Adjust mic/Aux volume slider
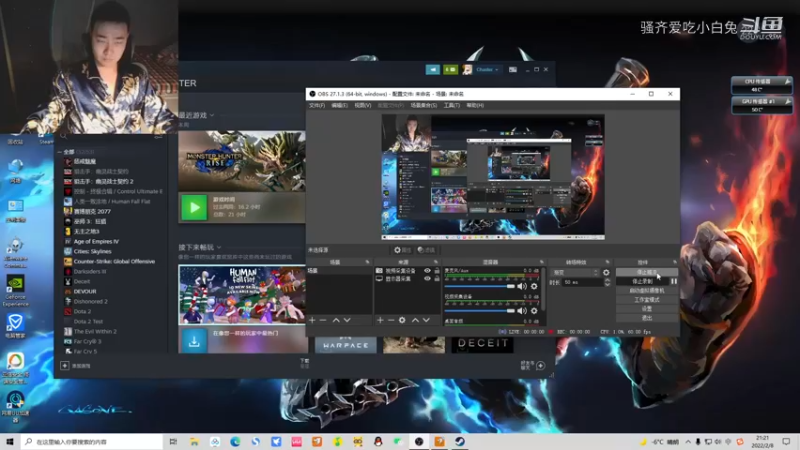This screenshot has width=800, height=450. pyautogui.click(x=480, y=286)
